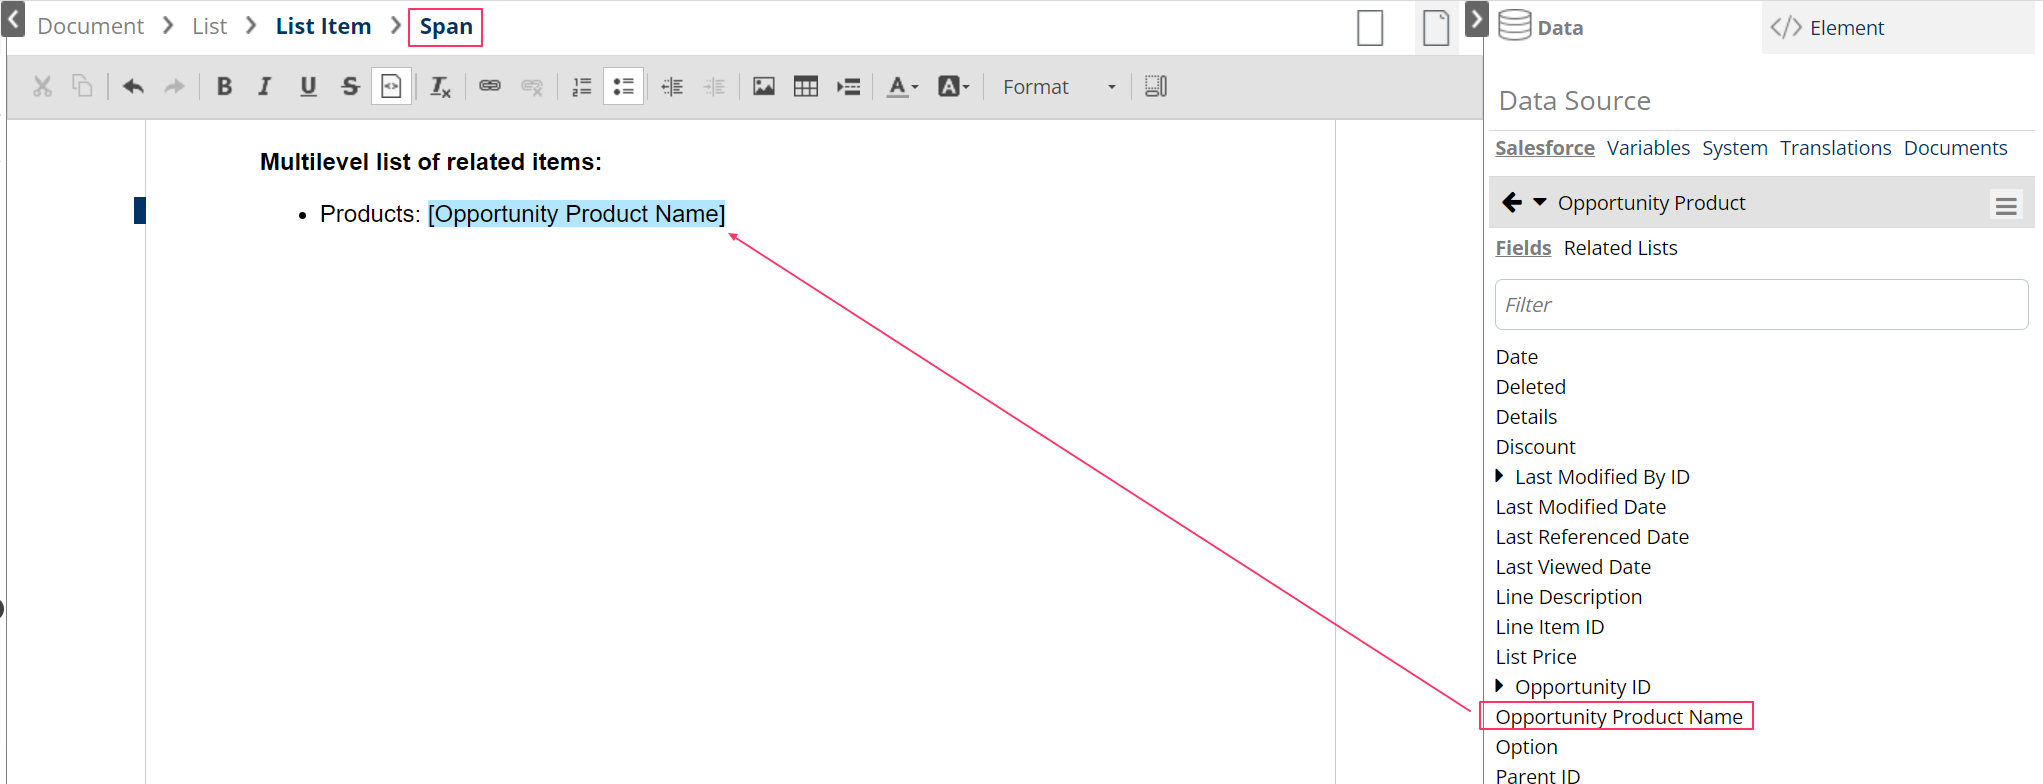This screenshot has height=784, width=2043.
Task: Open the Variables data source link
Action: [1648, 148]
